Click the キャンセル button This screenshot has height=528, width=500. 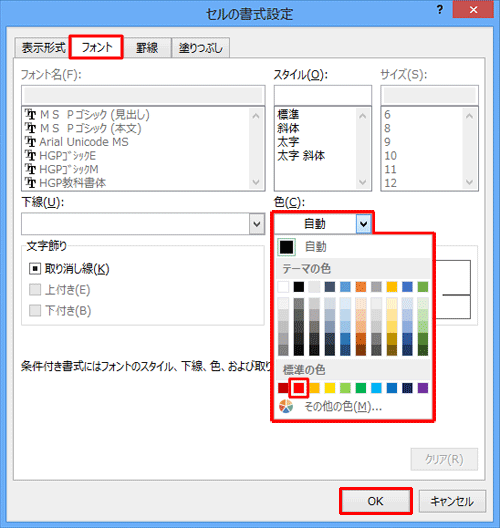click(452, 501)
